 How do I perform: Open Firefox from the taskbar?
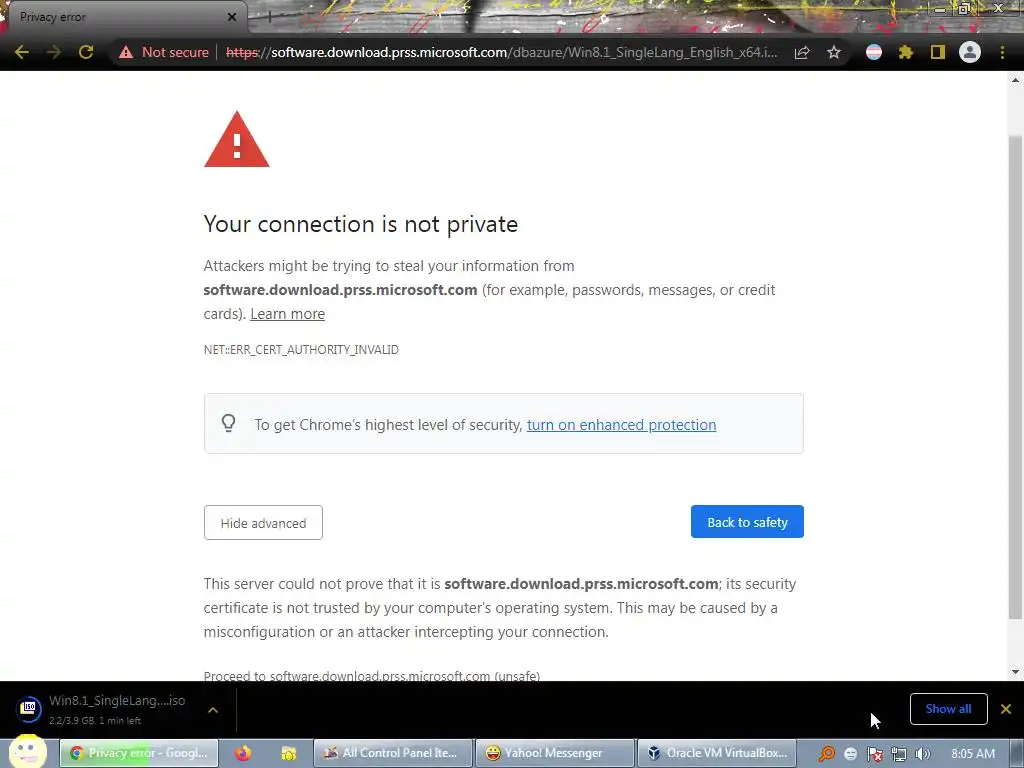point(243,753)
